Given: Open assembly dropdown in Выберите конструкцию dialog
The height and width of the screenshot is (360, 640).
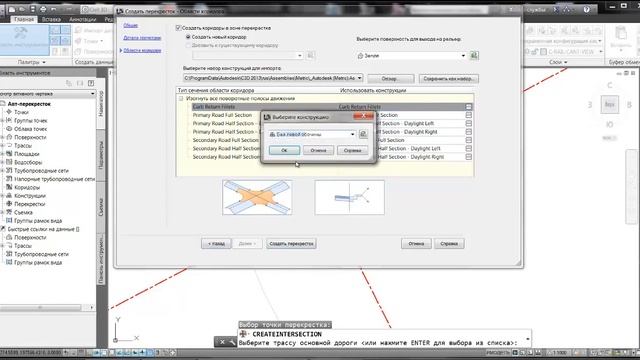Looking at the screenshot, I should pos(353,134).
